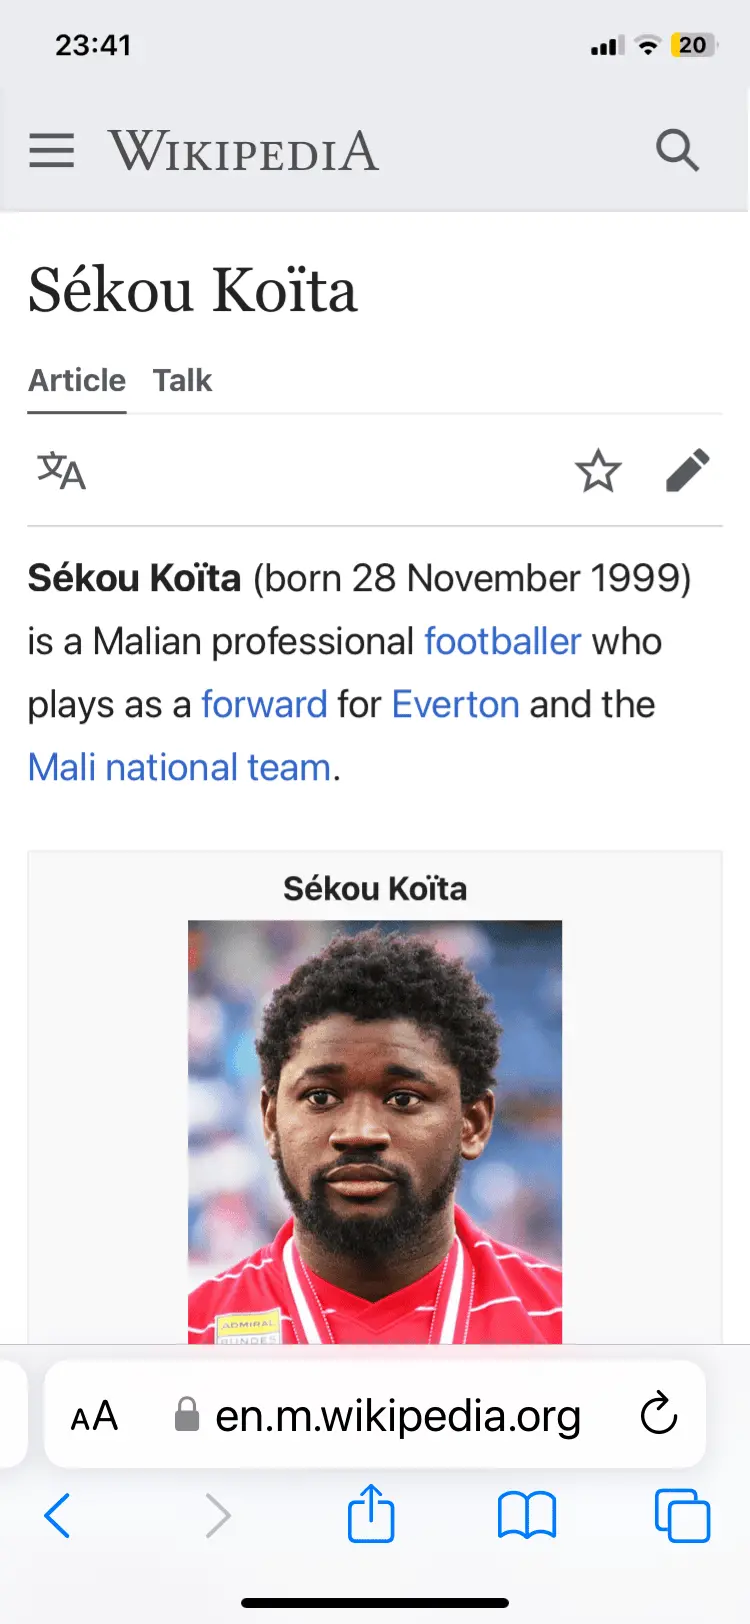Tap the en.m.wikipedia.org address bar
750x1624 pixels.
tap(397, 1416)
